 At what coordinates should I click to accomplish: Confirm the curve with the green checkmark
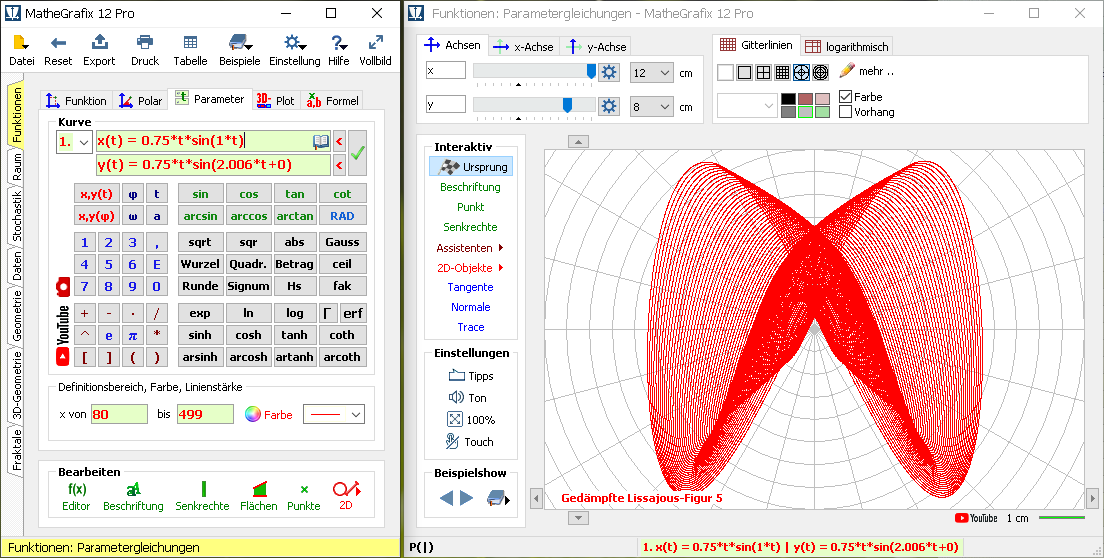point(358,153)
